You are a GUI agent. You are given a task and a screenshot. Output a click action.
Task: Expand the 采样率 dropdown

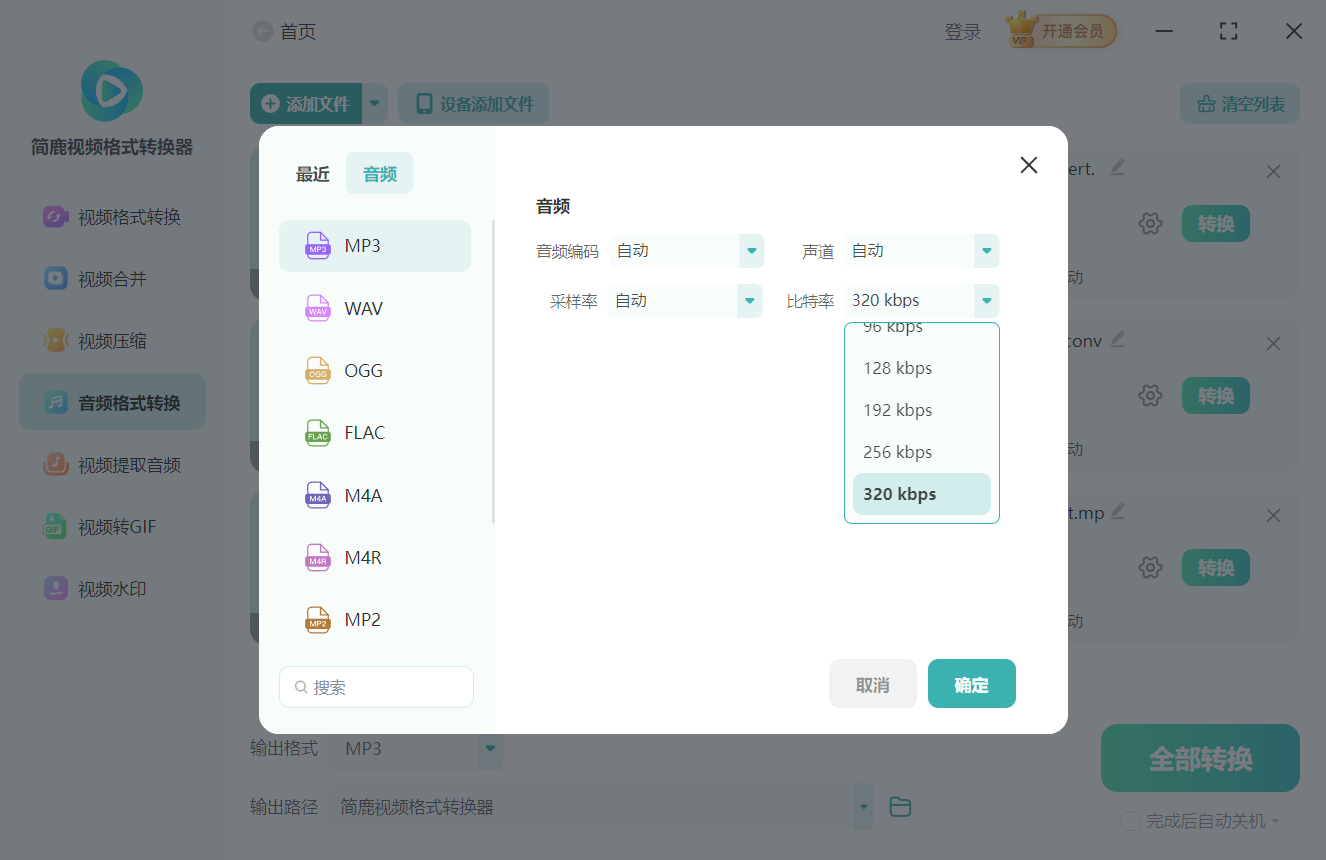point(750,301)
